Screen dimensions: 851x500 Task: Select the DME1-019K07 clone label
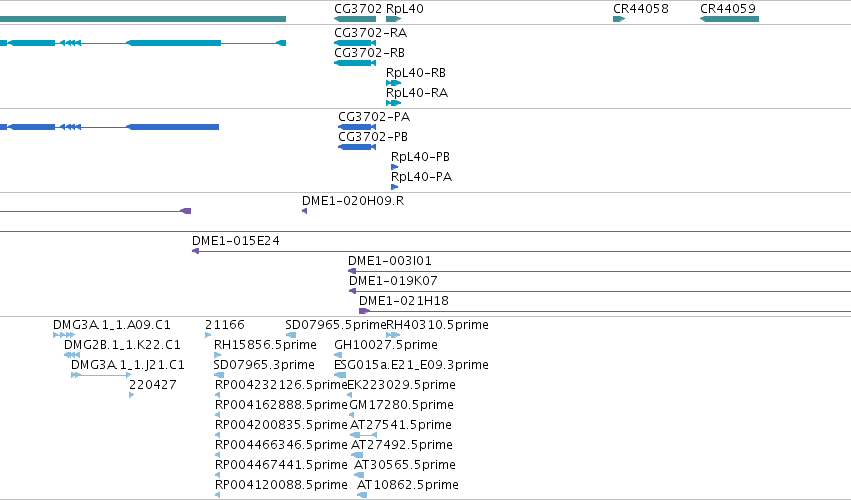pyautogui.click(x=393, y=281)
